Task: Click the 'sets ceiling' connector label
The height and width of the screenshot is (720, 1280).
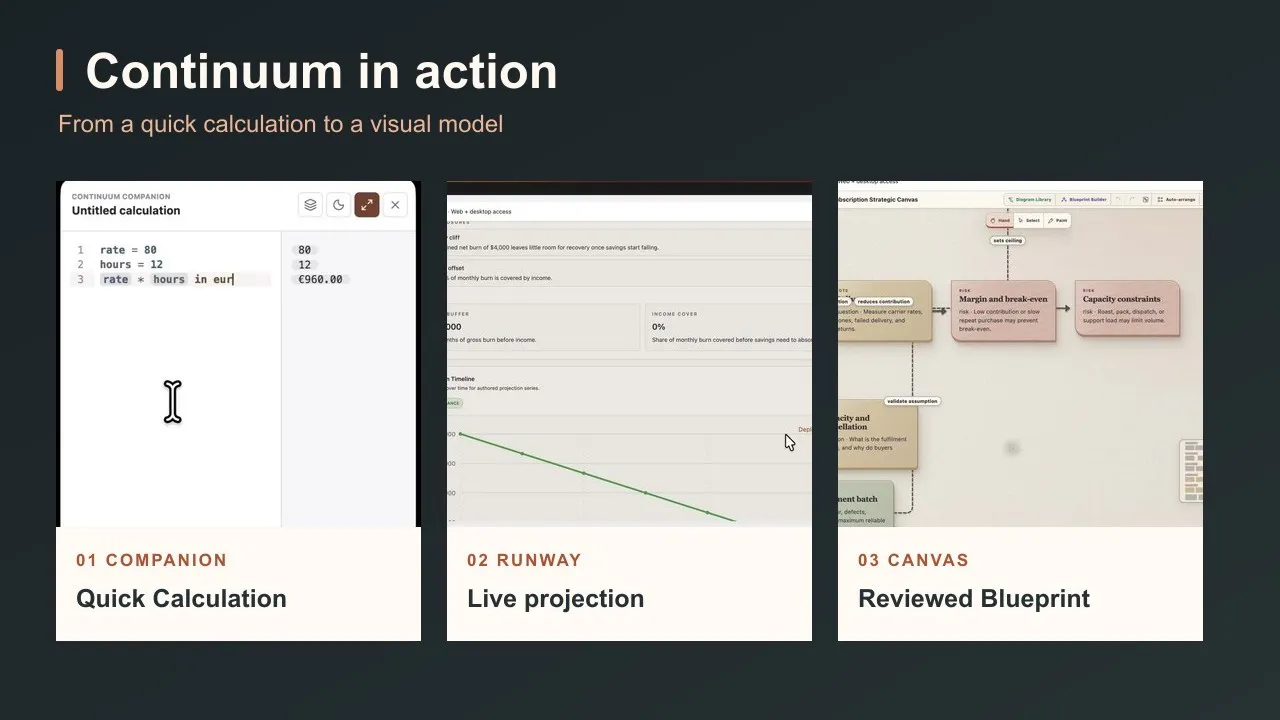Action: [1007, 241]
